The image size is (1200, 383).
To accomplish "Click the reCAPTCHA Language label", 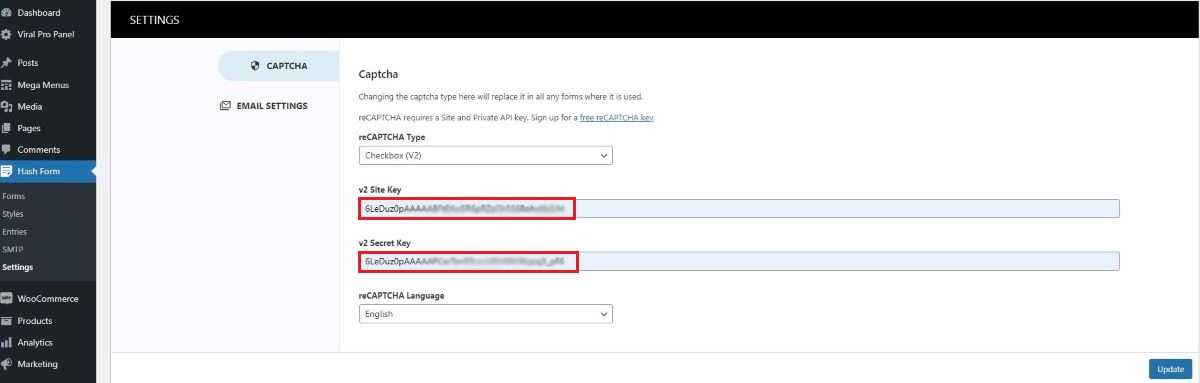I will [x=402, y=296].
